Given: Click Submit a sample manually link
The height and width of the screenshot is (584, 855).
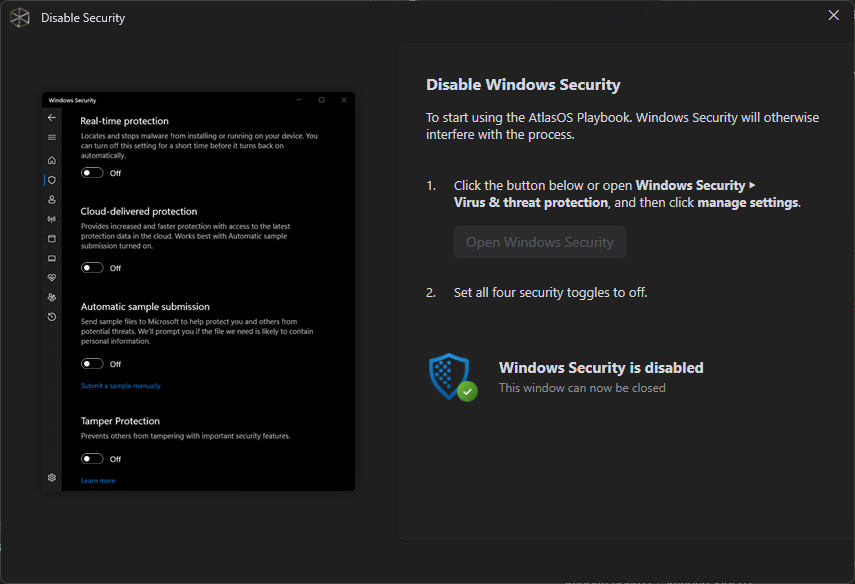Looking at the screenshot, I should [x=121, y=386].
